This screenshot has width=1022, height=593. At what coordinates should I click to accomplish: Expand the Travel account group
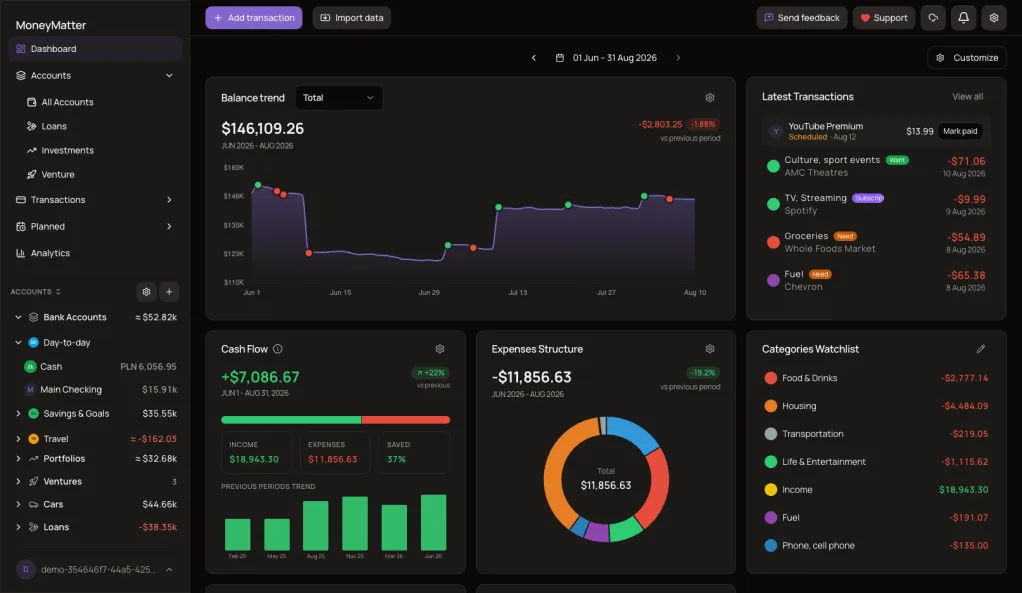(x=18, y=439)
